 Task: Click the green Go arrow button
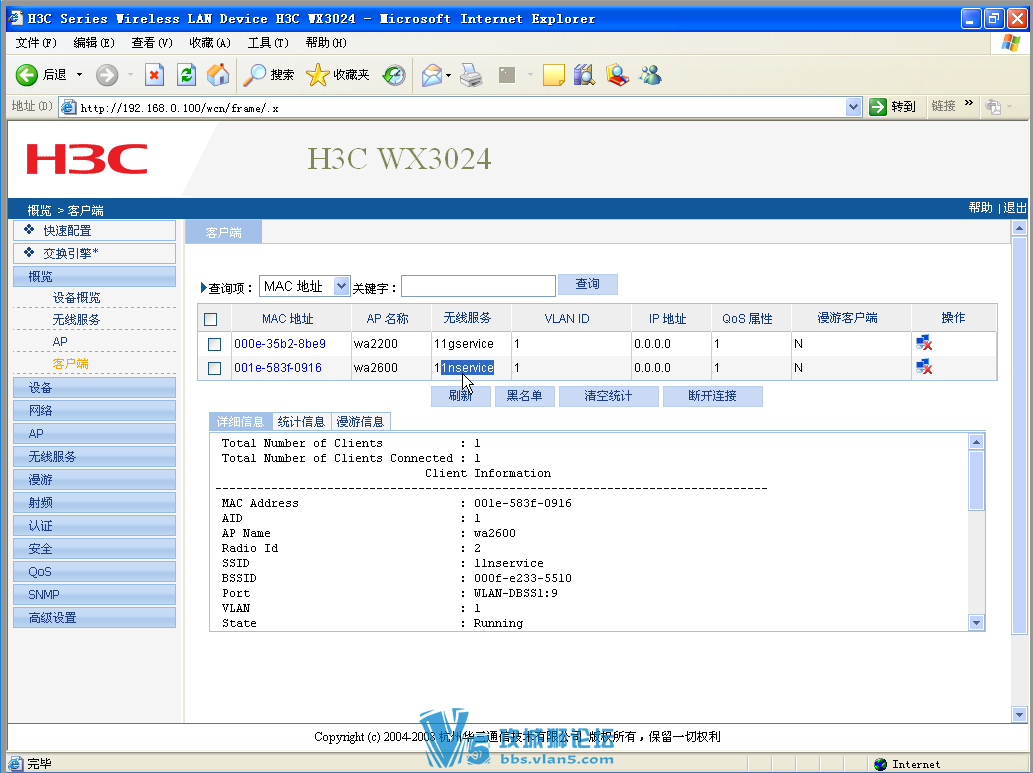click(878, 107)
